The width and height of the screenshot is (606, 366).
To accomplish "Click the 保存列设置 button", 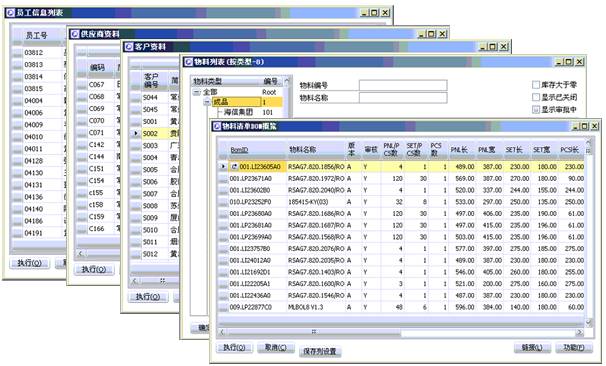I will [x=320, y=351].
